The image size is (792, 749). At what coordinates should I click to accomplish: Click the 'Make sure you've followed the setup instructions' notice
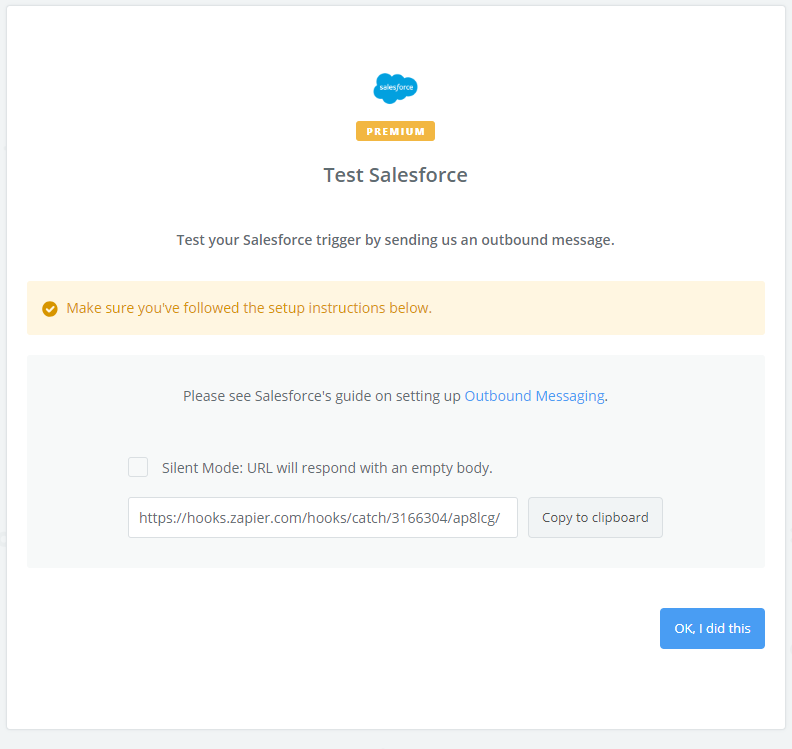coord(396,308)
